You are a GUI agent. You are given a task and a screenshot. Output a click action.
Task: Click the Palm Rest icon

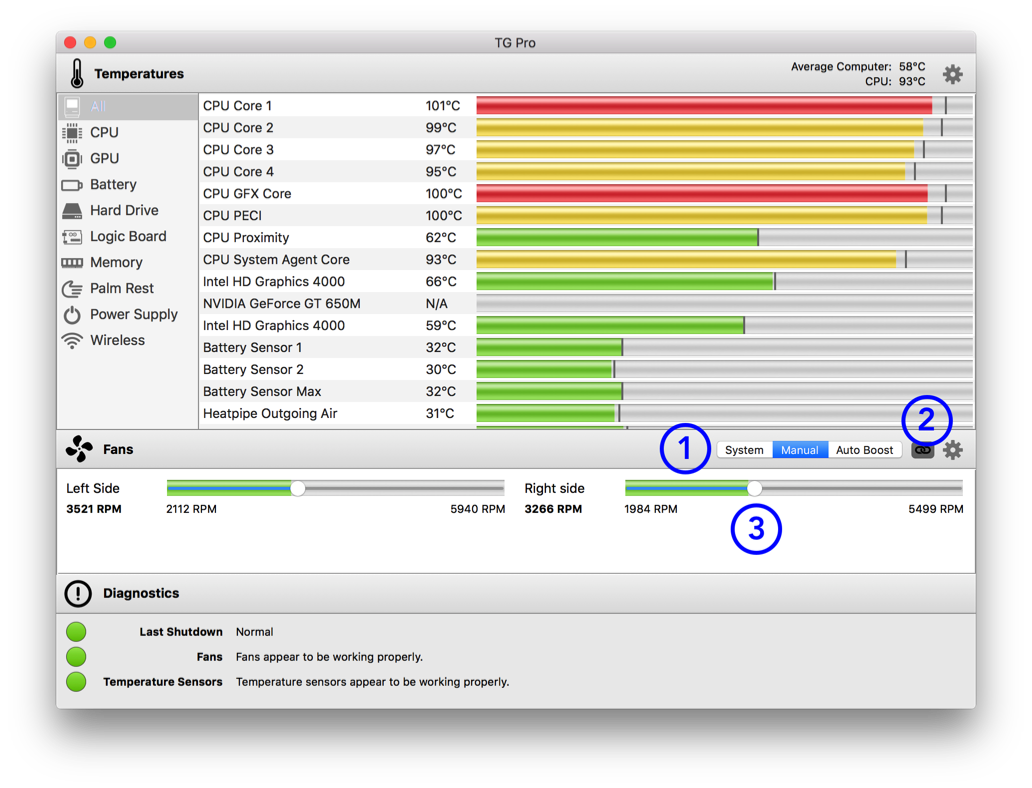click(72, 288)
